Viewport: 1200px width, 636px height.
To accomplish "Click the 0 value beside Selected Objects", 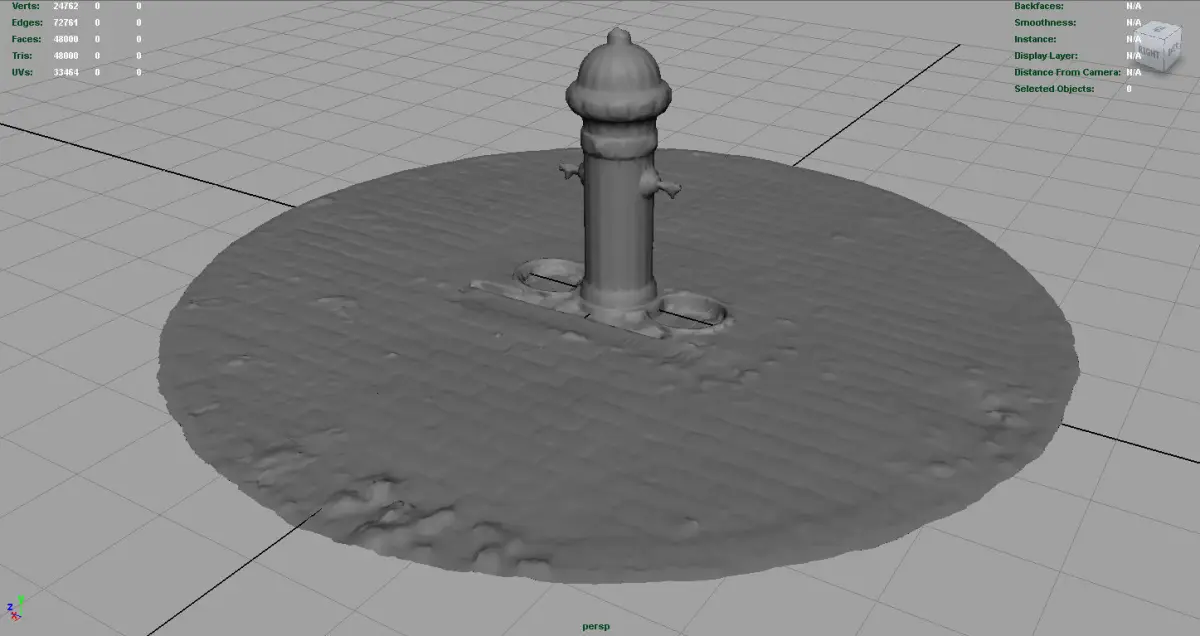I will 1129,88.
